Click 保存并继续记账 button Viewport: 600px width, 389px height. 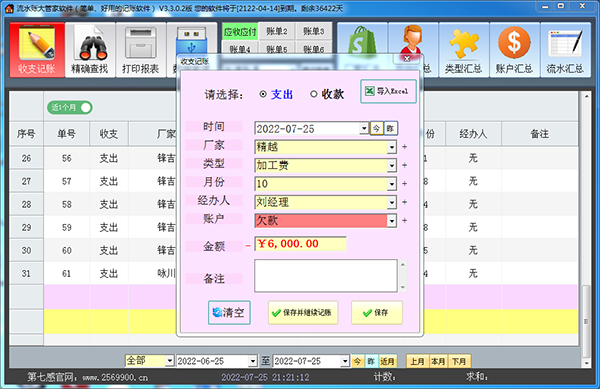303,313
